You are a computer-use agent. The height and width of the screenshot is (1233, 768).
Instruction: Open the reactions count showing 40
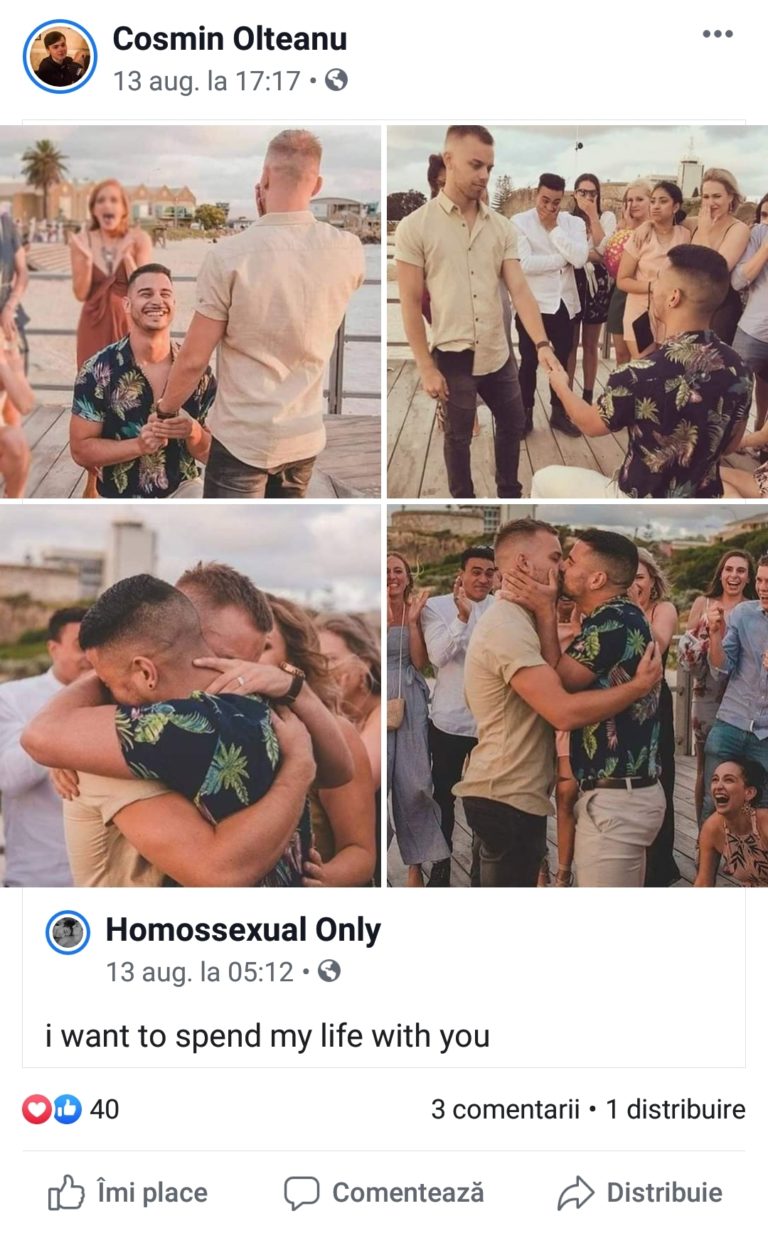click(104, 1109)
